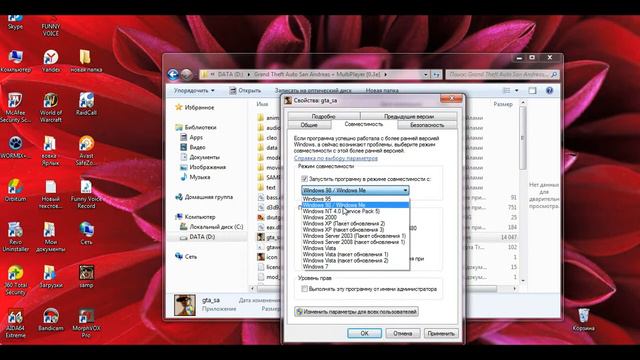Click the Отмена button
The image size is (640, 360).
(402, 333)
